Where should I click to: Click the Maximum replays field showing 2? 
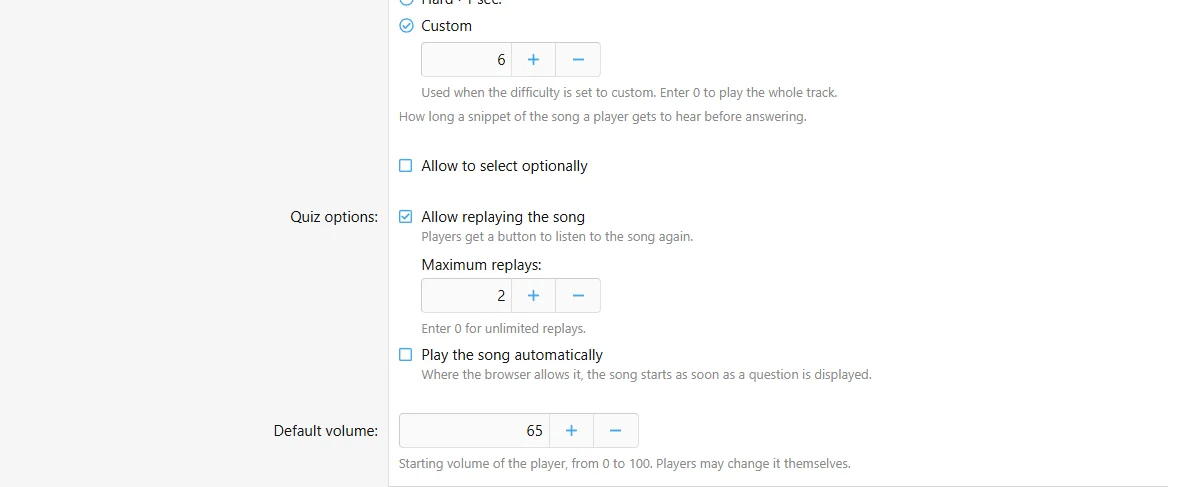coord(467,295)
